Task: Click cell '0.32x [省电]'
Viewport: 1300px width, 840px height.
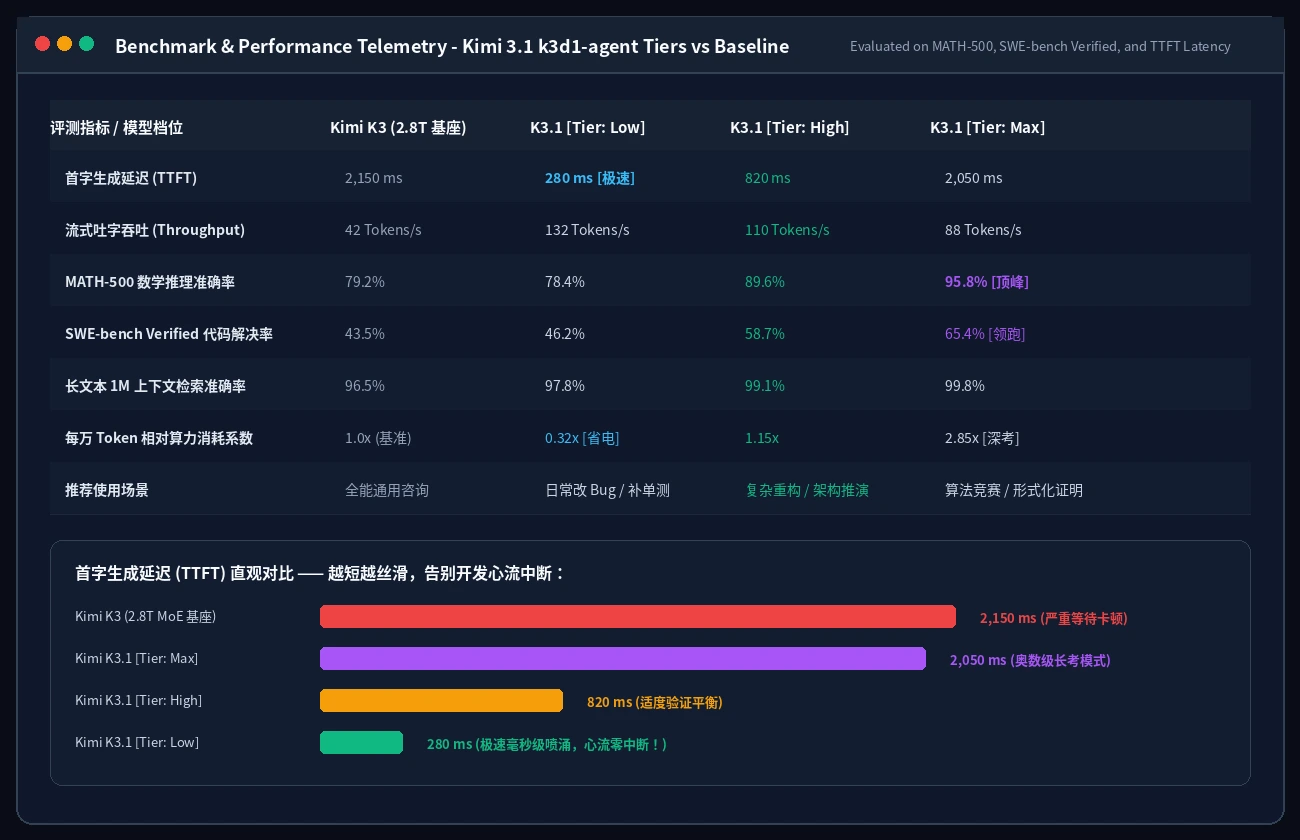Action: (x=583, y=438)
